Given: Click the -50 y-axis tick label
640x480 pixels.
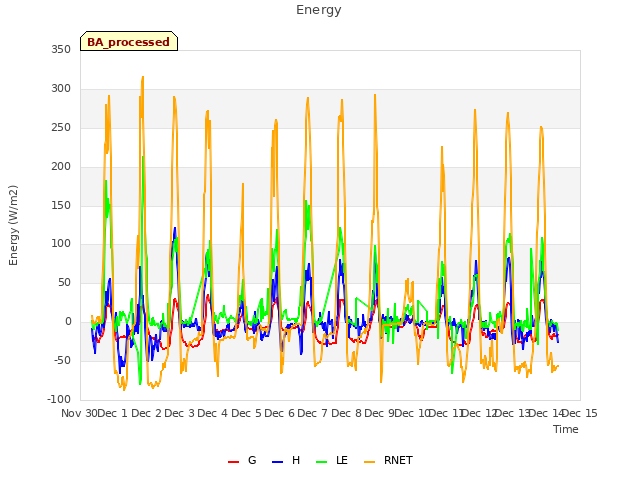Looking at the screenshot, I should [x=62, y=360].
